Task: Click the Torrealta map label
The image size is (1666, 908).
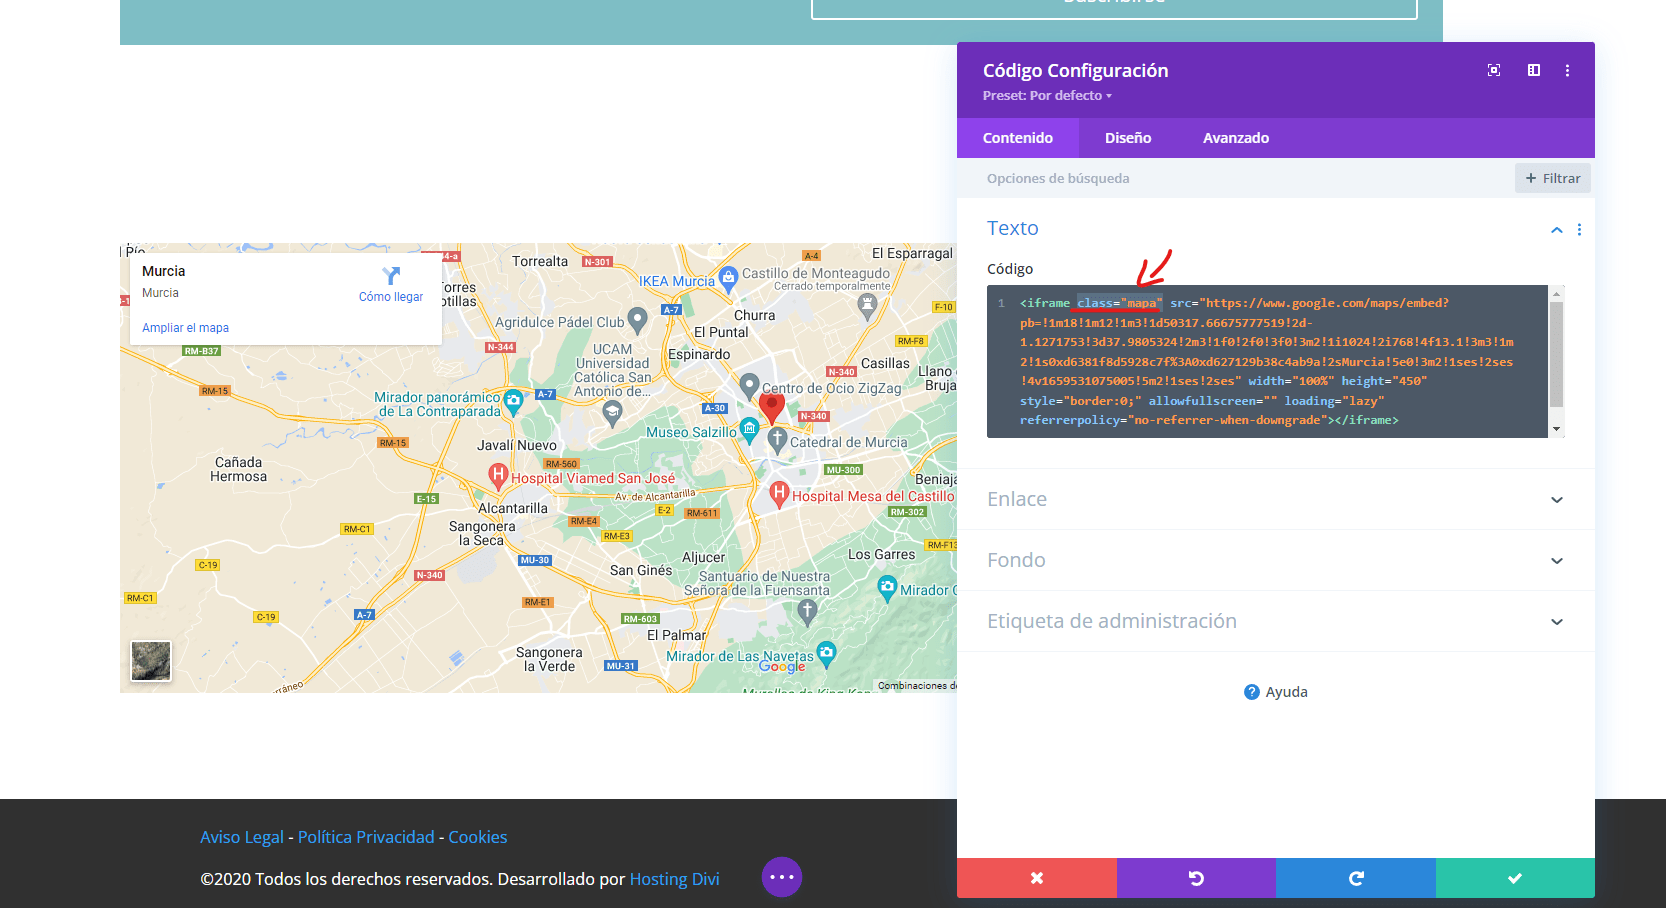Action: (x=540, y=261)
